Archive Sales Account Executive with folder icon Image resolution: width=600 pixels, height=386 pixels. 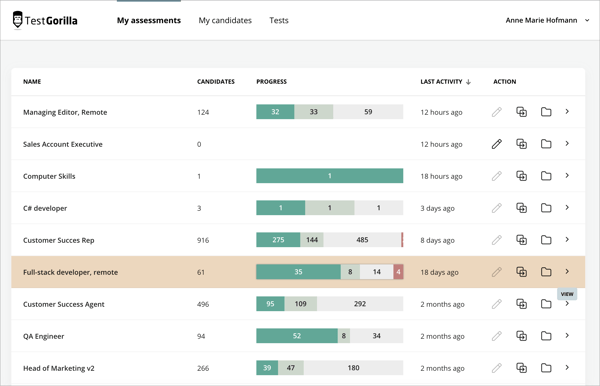coord(546,144)
